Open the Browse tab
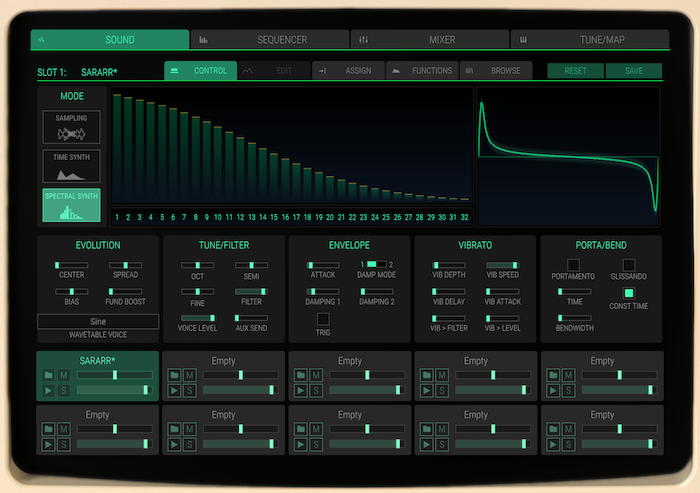This screenshot has height=493, width=700. [497, 71]
